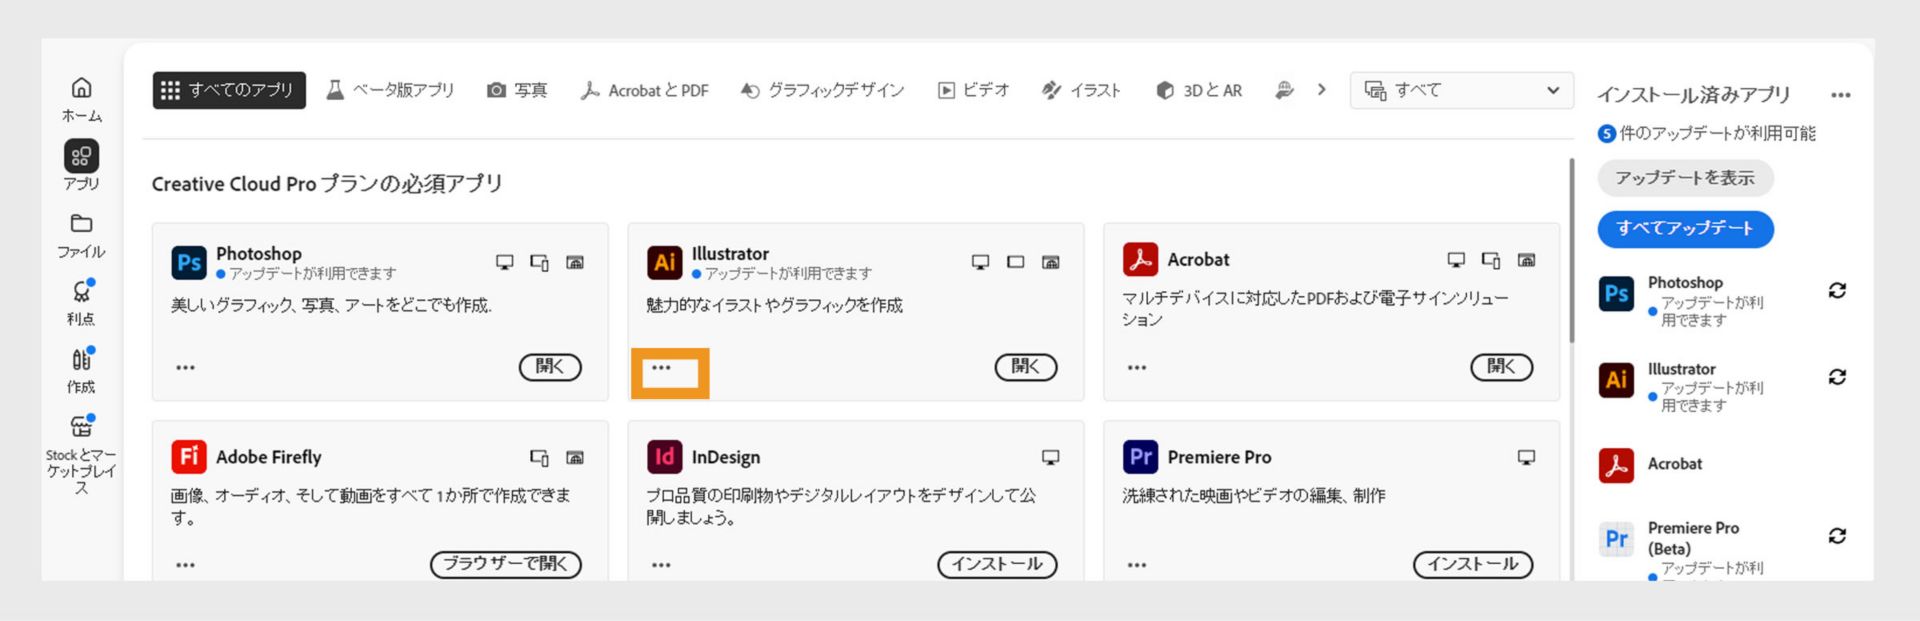The height and width of the screenshot is (621, 1920).
Task: Click the Premiere Pro card app icon
Action: tap(1140, 457)
